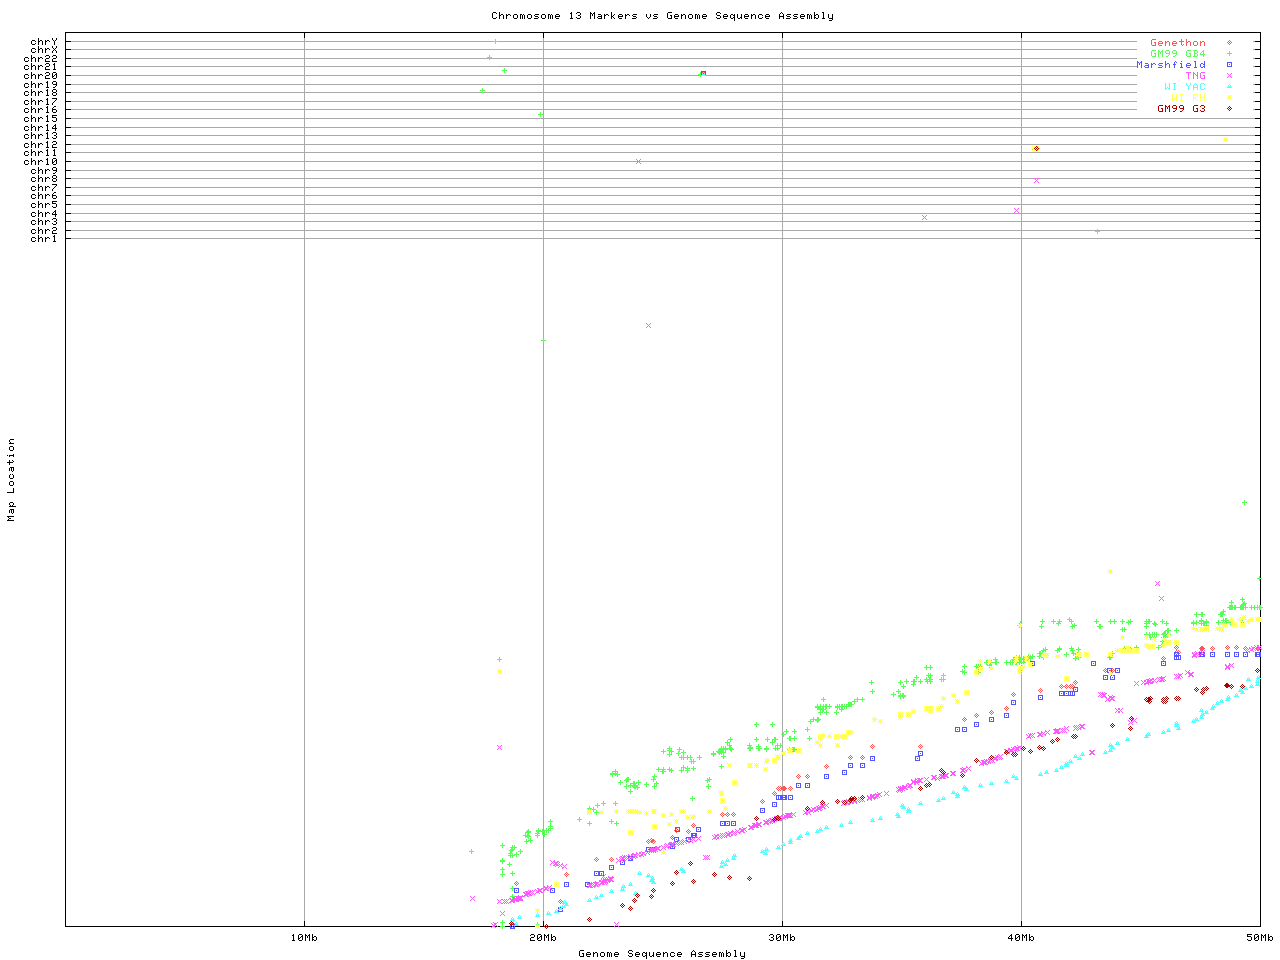Viewport: 1280px width, 960px height.
Task: Click the chrY label on the y-axis
Action: coord(44,42)
